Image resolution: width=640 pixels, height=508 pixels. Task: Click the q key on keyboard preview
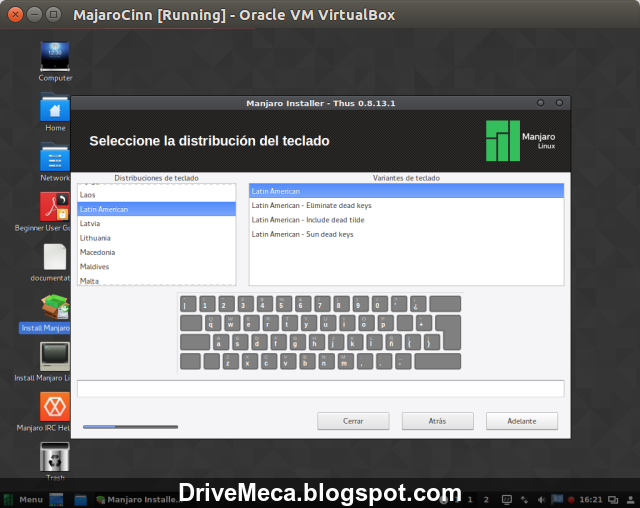click(212, 323)
